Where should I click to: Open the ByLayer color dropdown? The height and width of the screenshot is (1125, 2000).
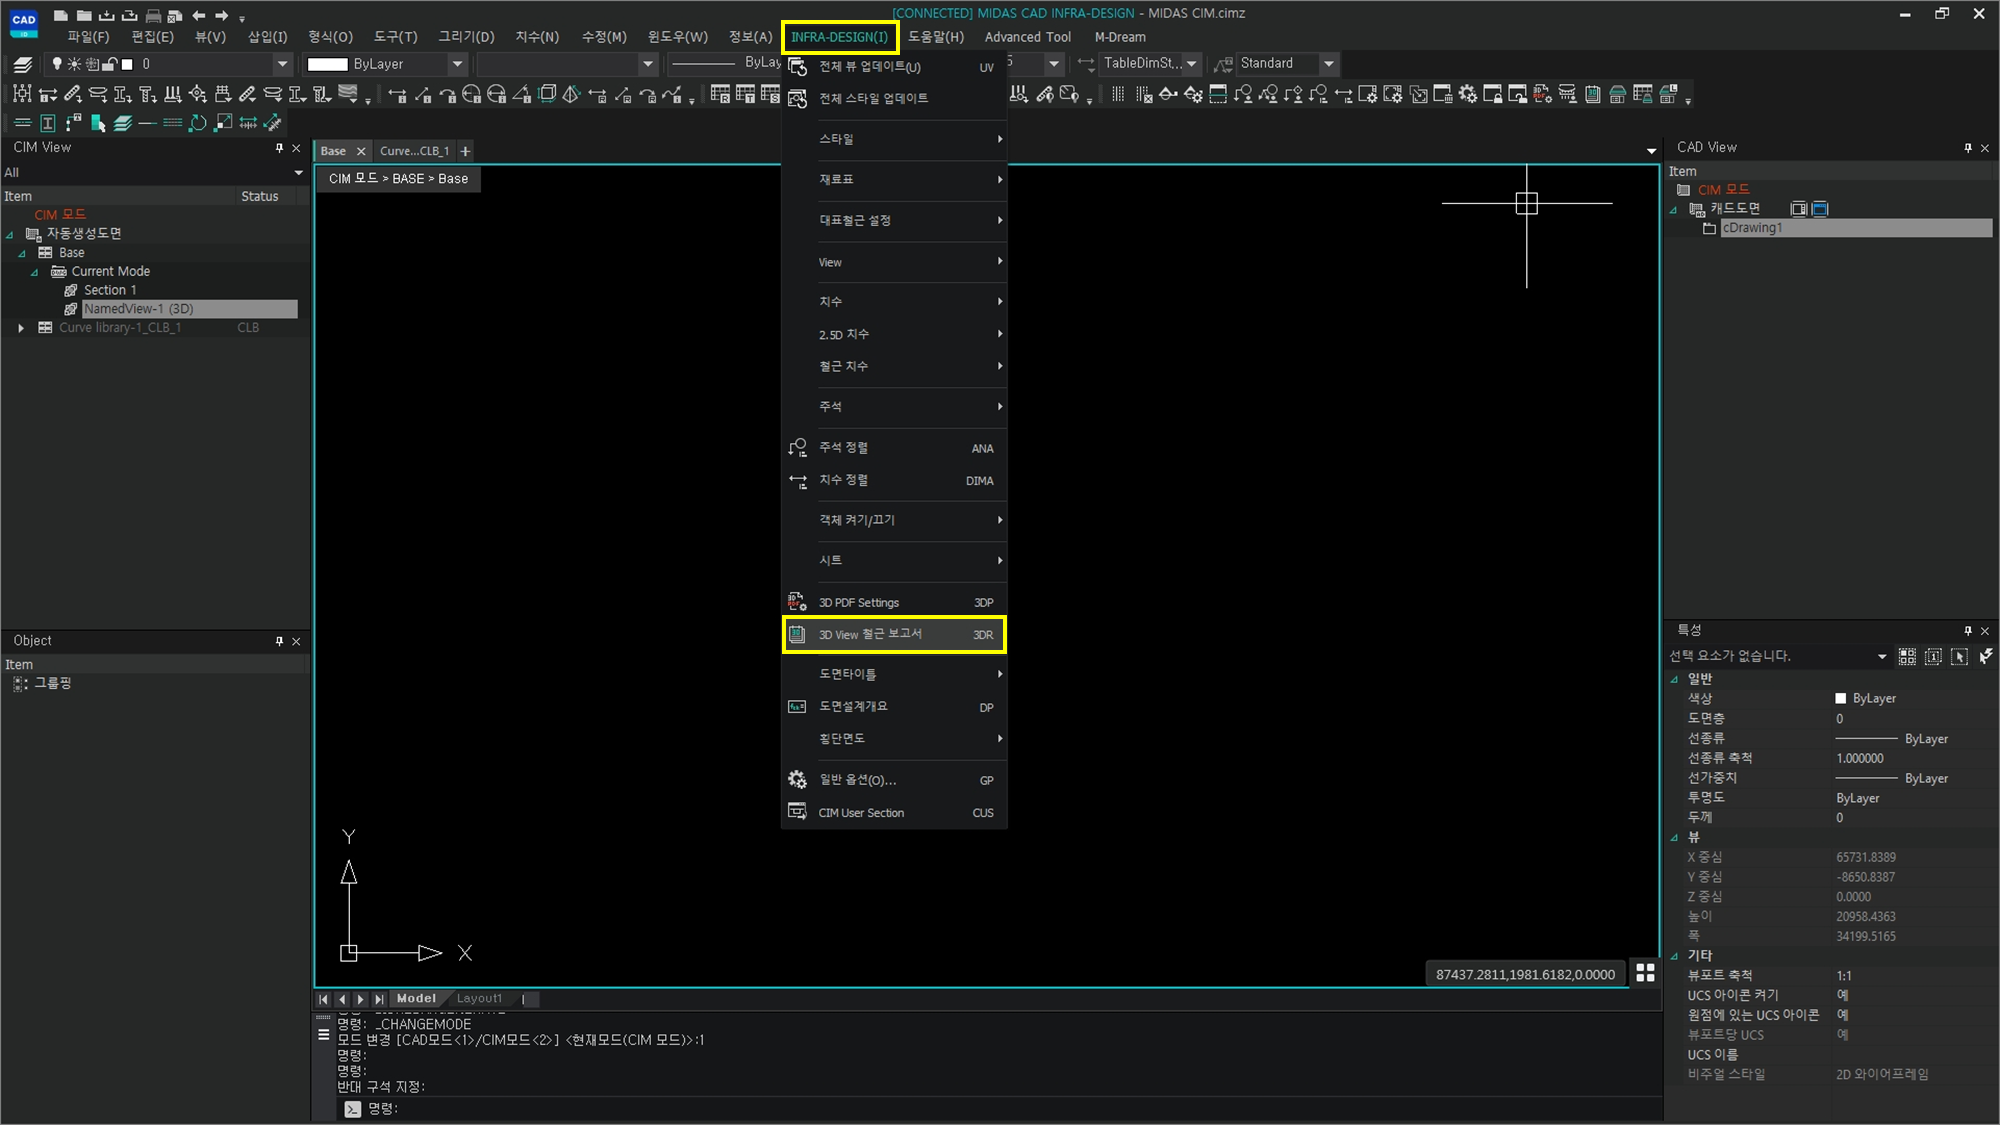[457, 64]
